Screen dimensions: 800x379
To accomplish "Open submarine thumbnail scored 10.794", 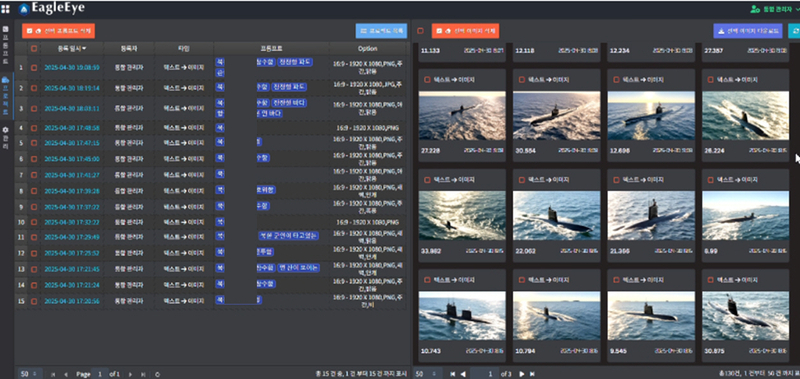I will tap(557, 316).
